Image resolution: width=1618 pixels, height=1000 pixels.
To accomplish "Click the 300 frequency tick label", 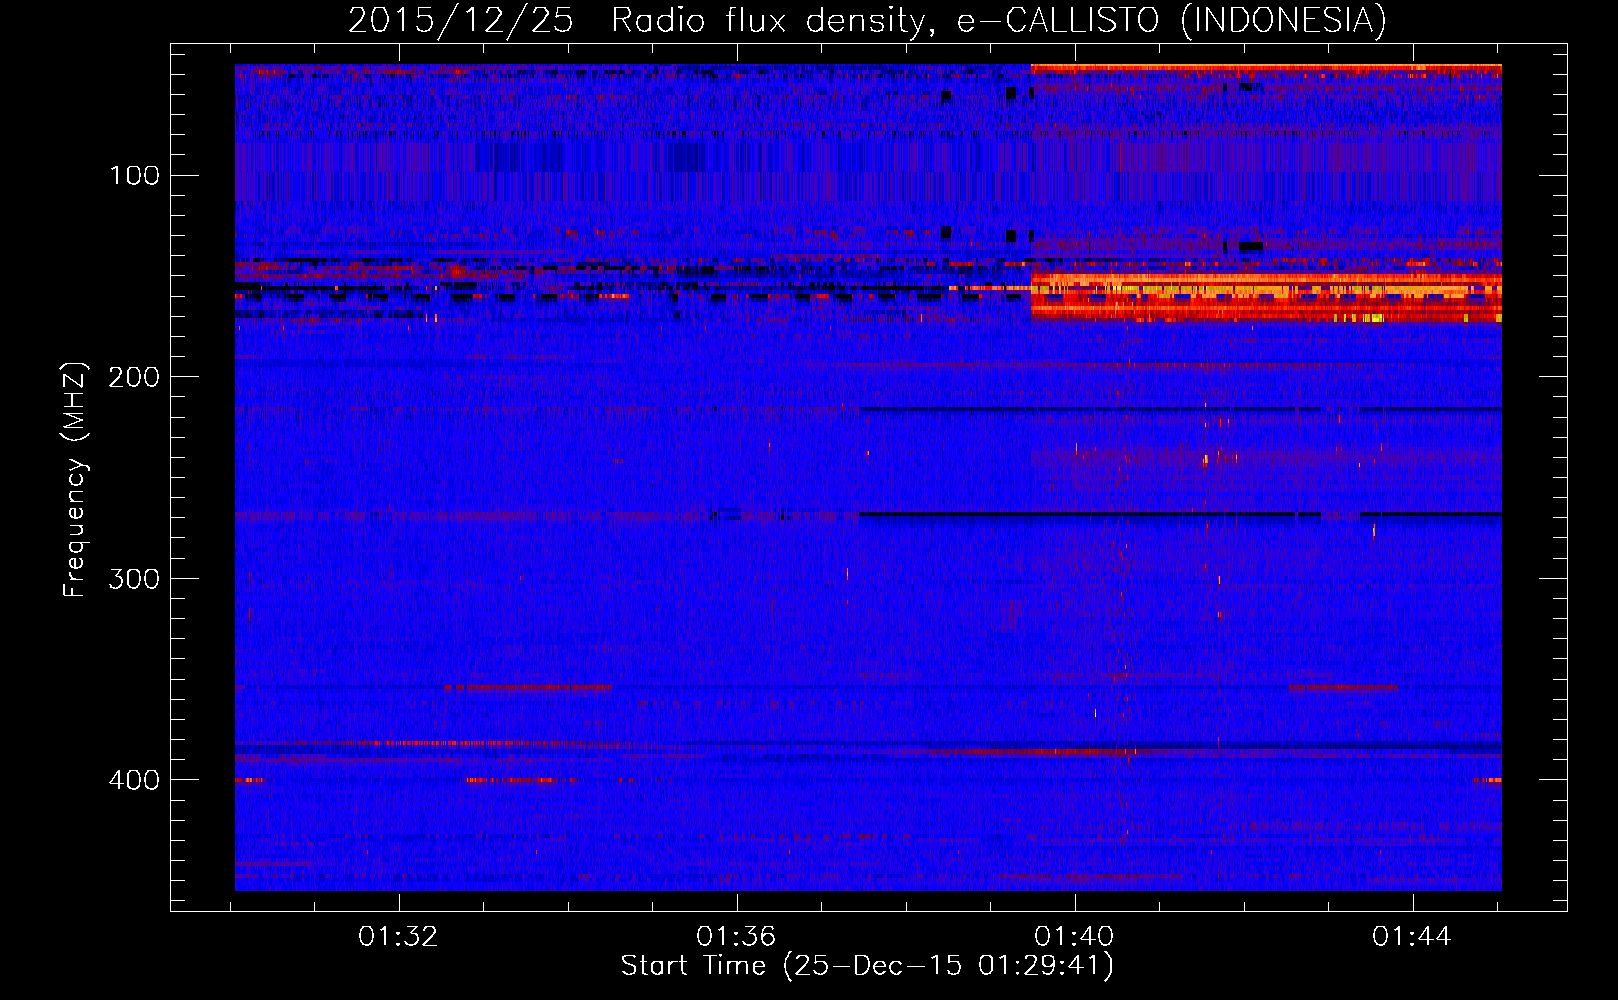I will tap(135, 579).
